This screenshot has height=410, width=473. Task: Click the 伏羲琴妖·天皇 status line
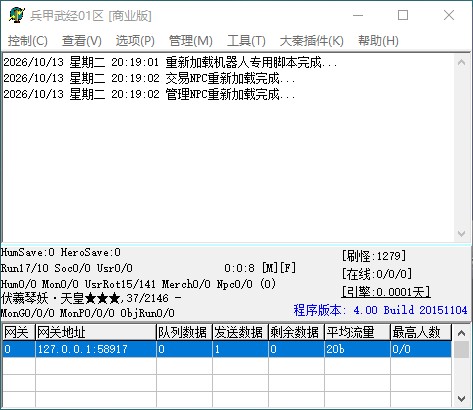point(91,298)
